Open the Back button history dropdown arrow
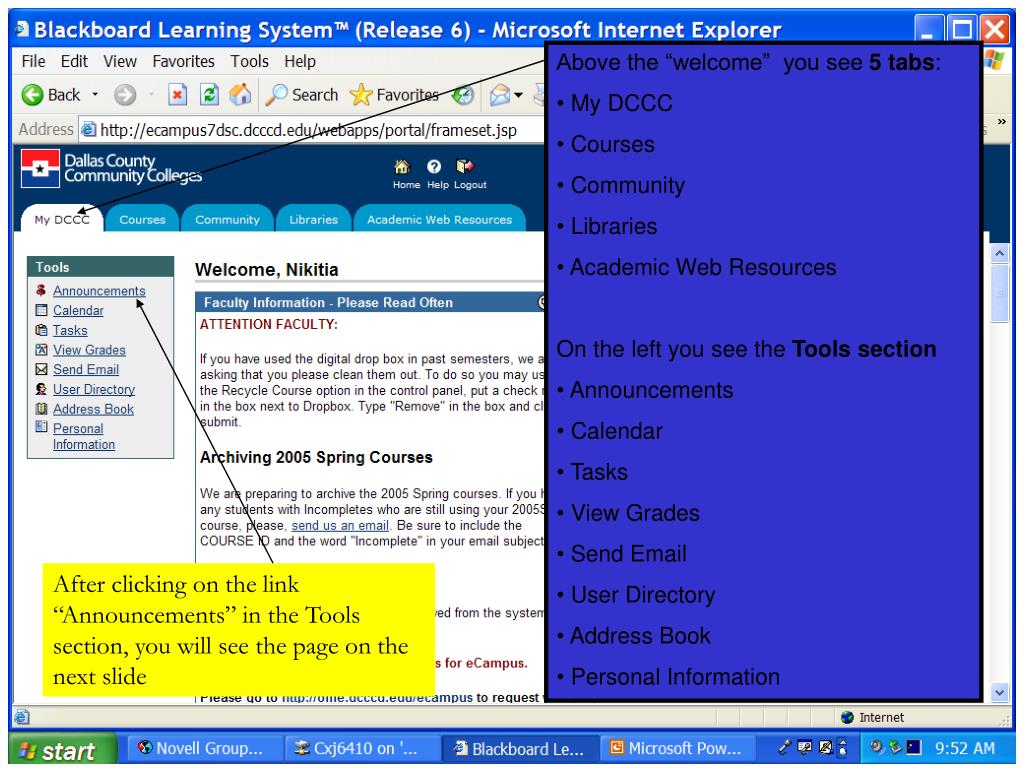Image resolution: width=1024 pixels, height=768 pixels. pyautogui.click(x=95, y=95)
